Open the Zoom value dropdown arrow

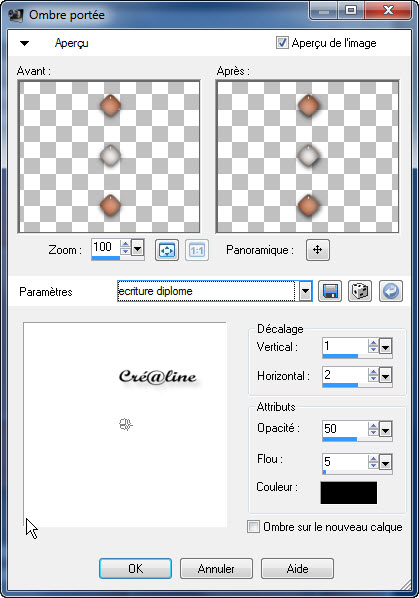[x=138, y=249]
